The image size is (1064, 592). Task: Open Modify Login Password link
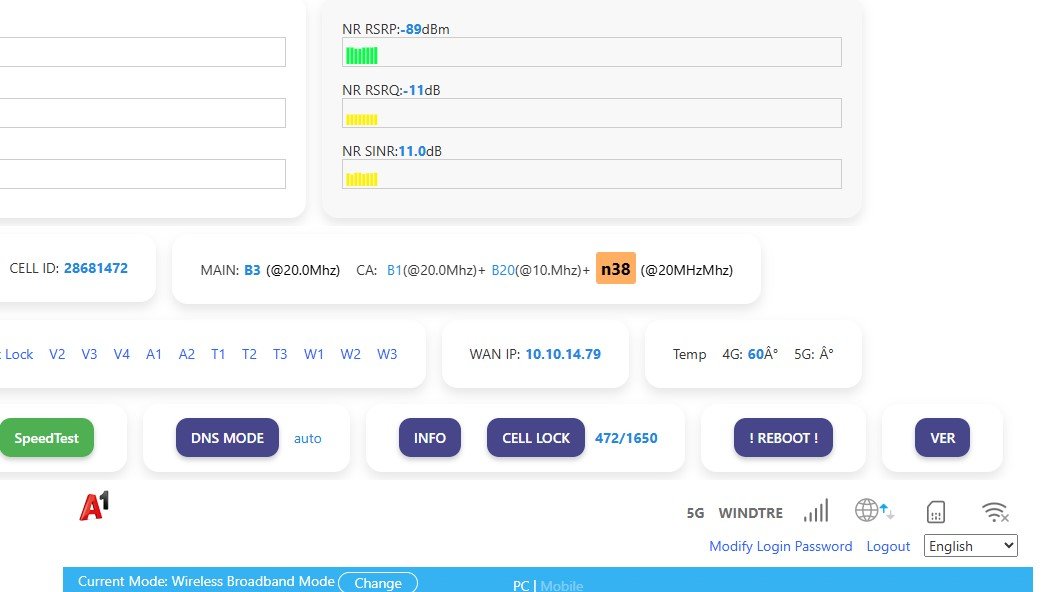780,547
